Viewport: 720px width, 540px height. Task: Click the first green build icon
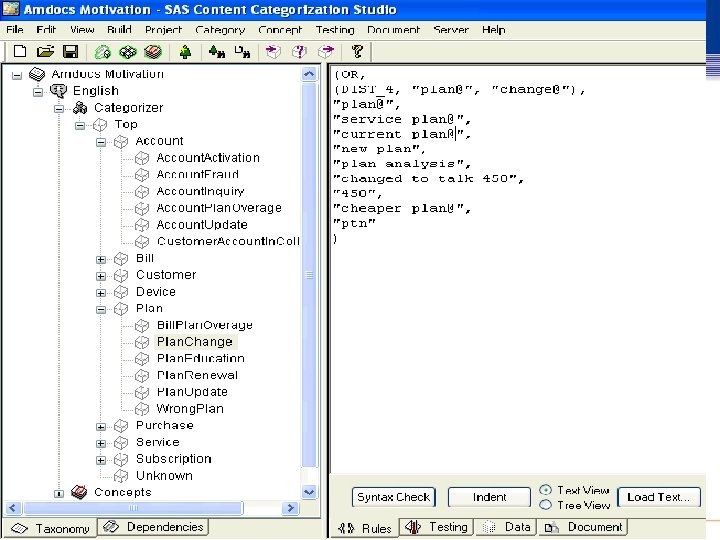[x=102, y=52]
